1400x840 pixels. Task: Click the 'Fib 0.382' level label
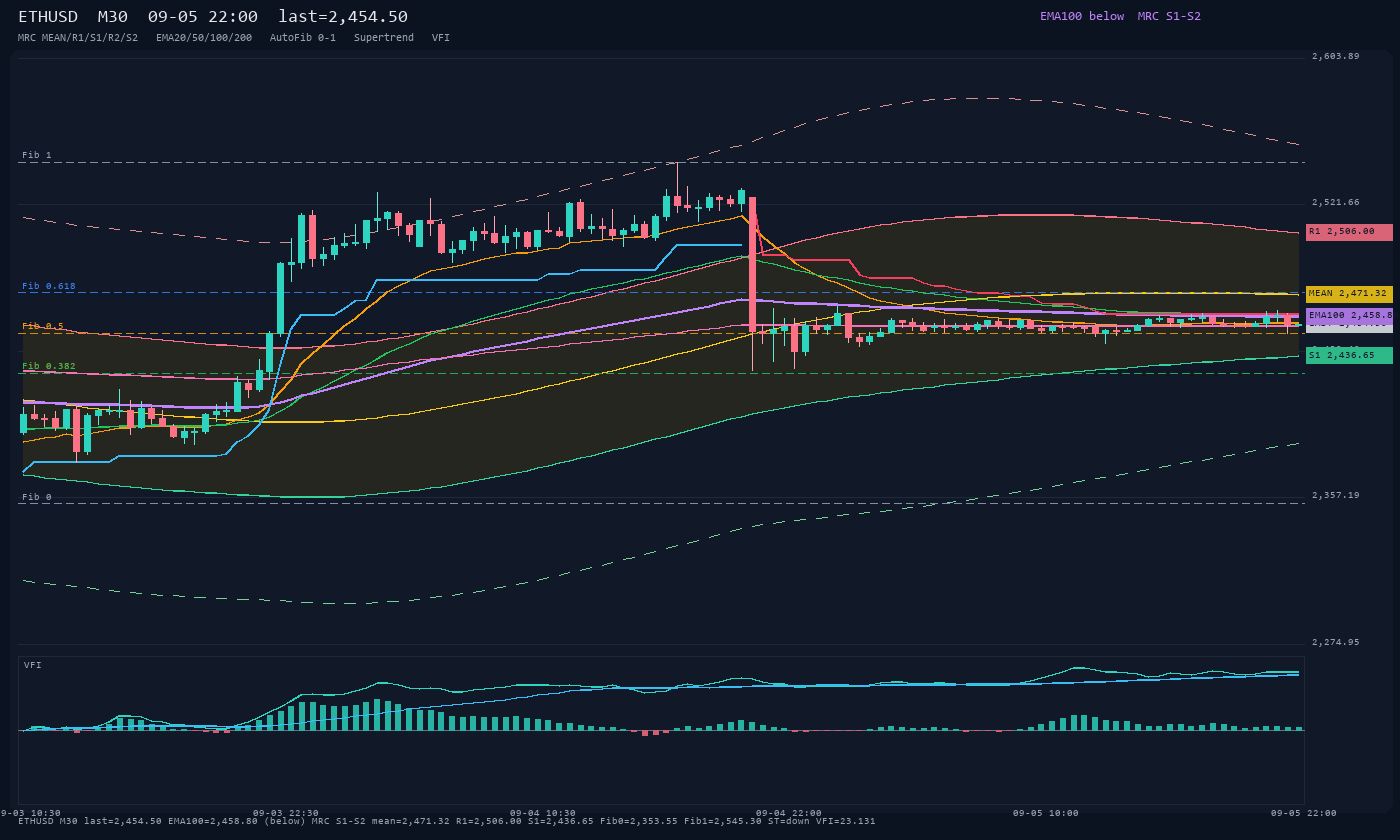(49, 366)
